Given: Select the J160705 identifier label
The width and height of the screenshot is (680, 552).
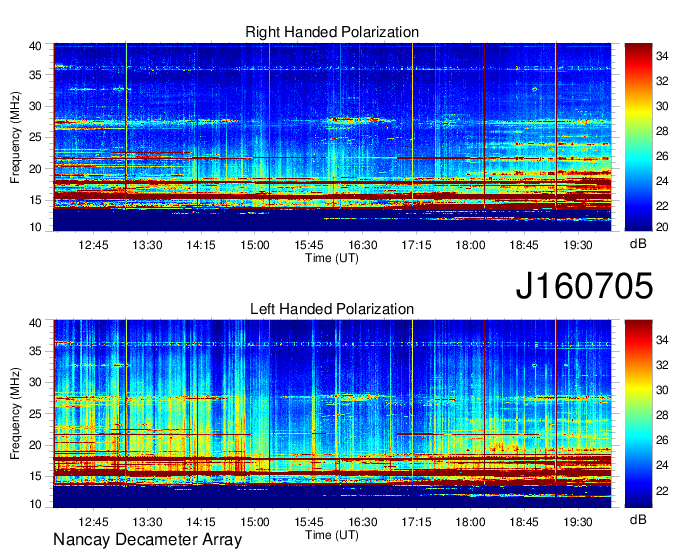Looking at the screenshot, I should point(584,285).
